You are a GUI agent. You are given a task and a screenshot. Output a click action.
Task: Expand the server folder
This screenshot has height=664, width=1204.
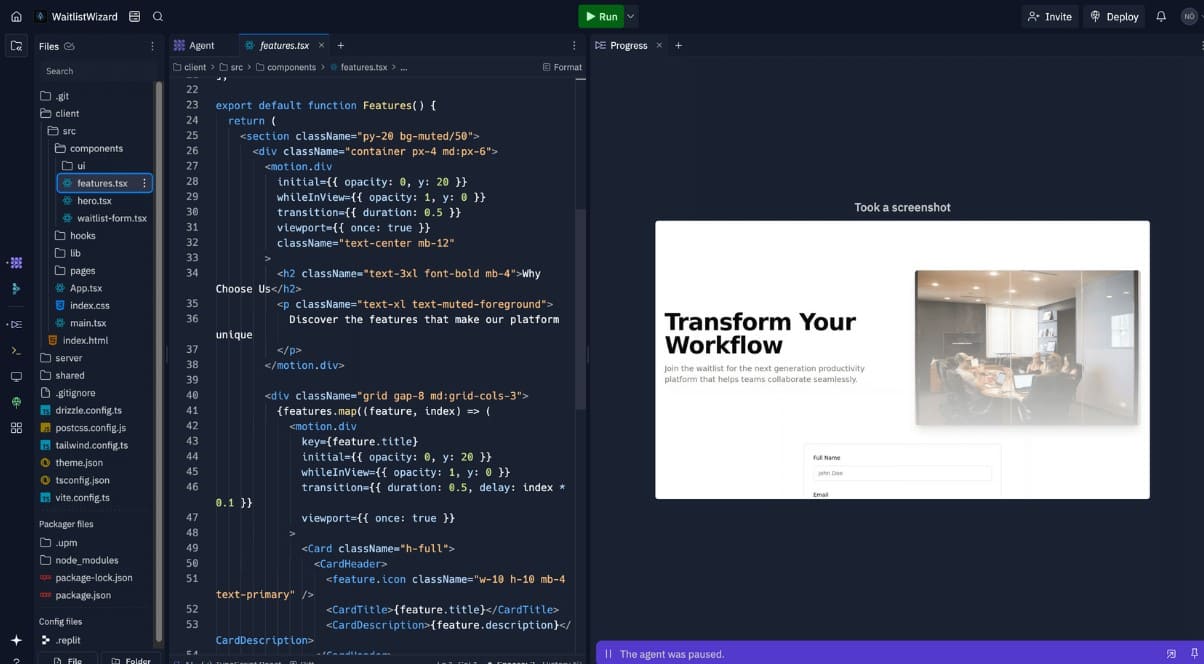coord(69,358)
